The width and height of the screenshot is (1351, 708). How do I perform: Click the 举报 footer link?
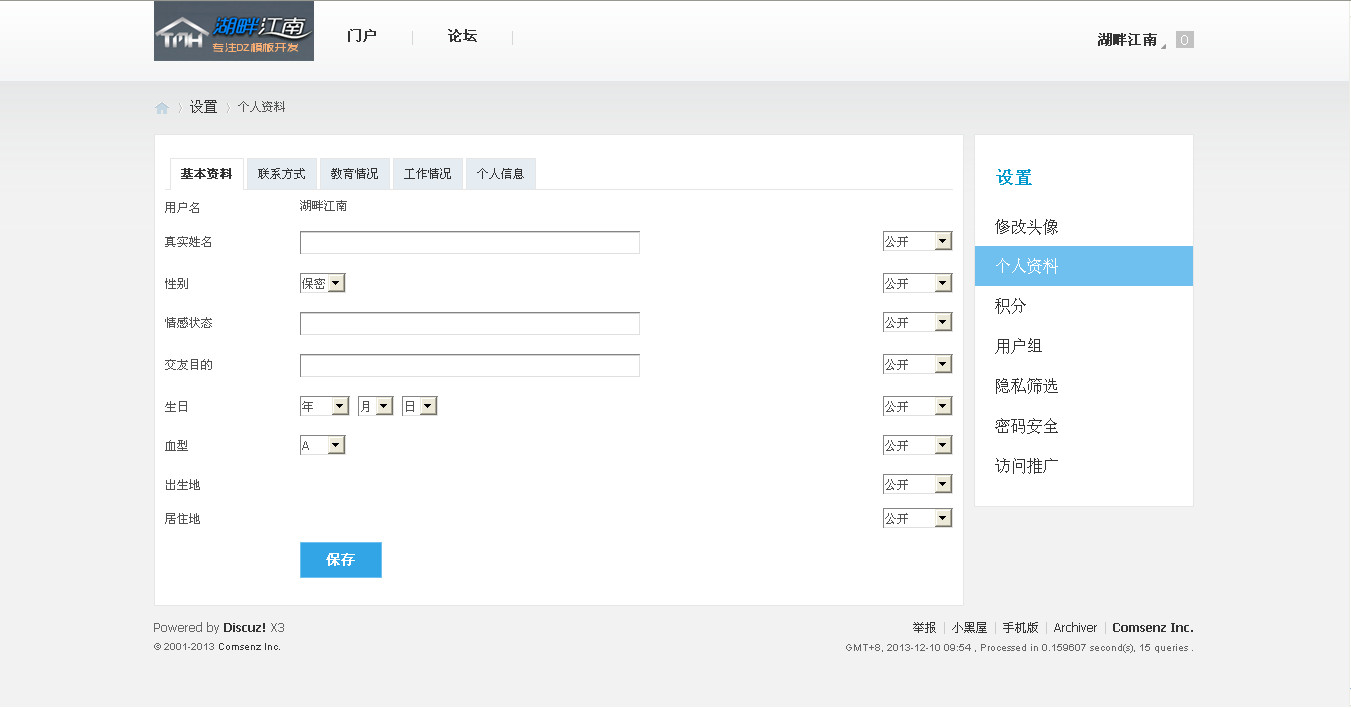[x=924, y=628]
